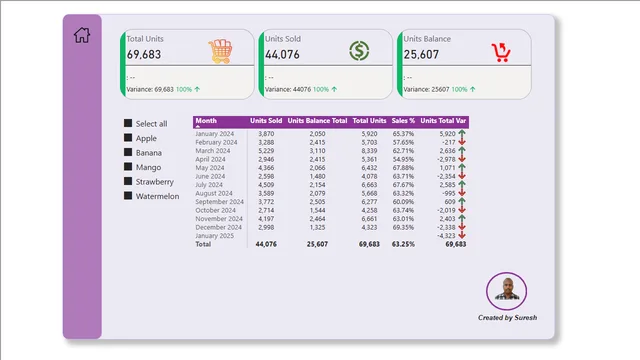Click the down arrow icon in August 2024 row
The image size is (640, 360).
[462, 193]
